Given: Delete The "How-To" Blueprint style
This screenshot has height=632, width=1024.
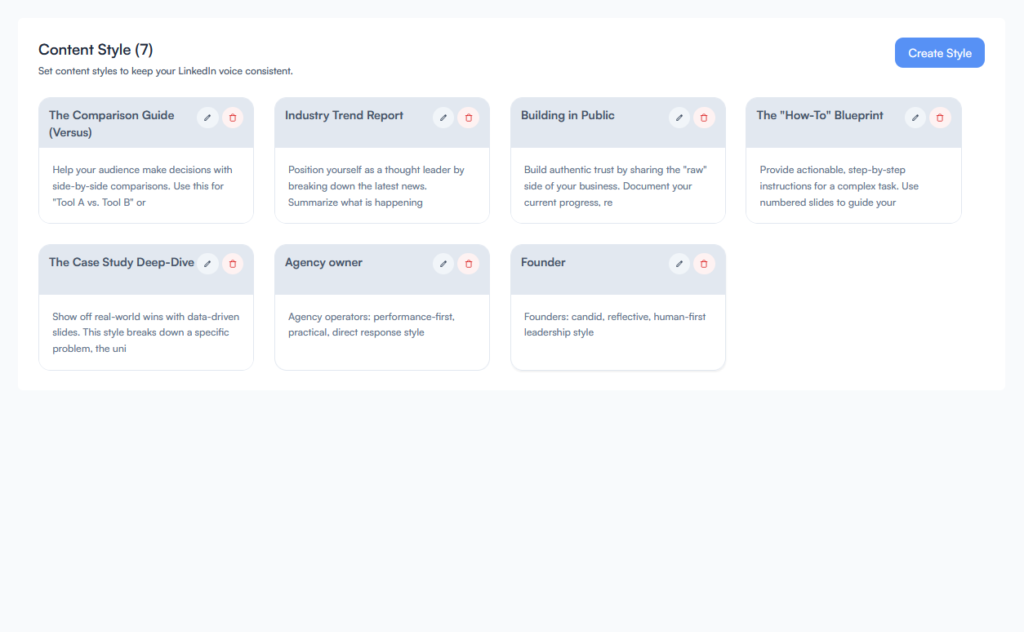Looking at the screenshot, I should click(940, 117).
